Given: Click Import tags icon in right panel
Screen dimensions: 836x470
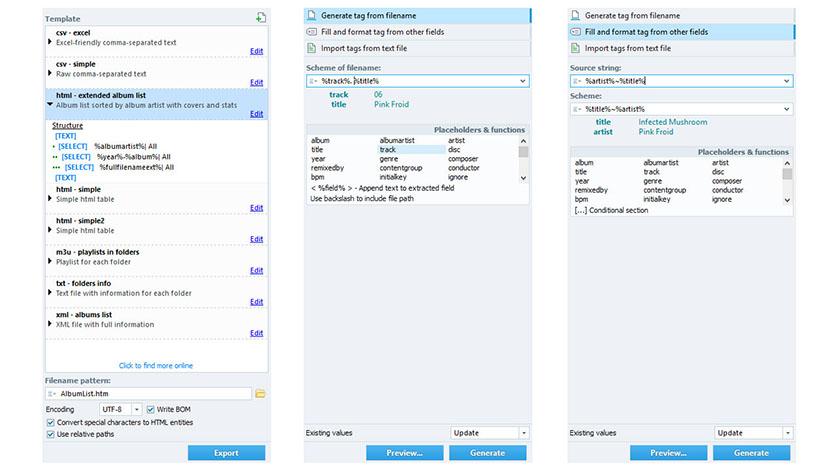Looking at the screenshot, I should pyautogui.click(x=576, y=48).
